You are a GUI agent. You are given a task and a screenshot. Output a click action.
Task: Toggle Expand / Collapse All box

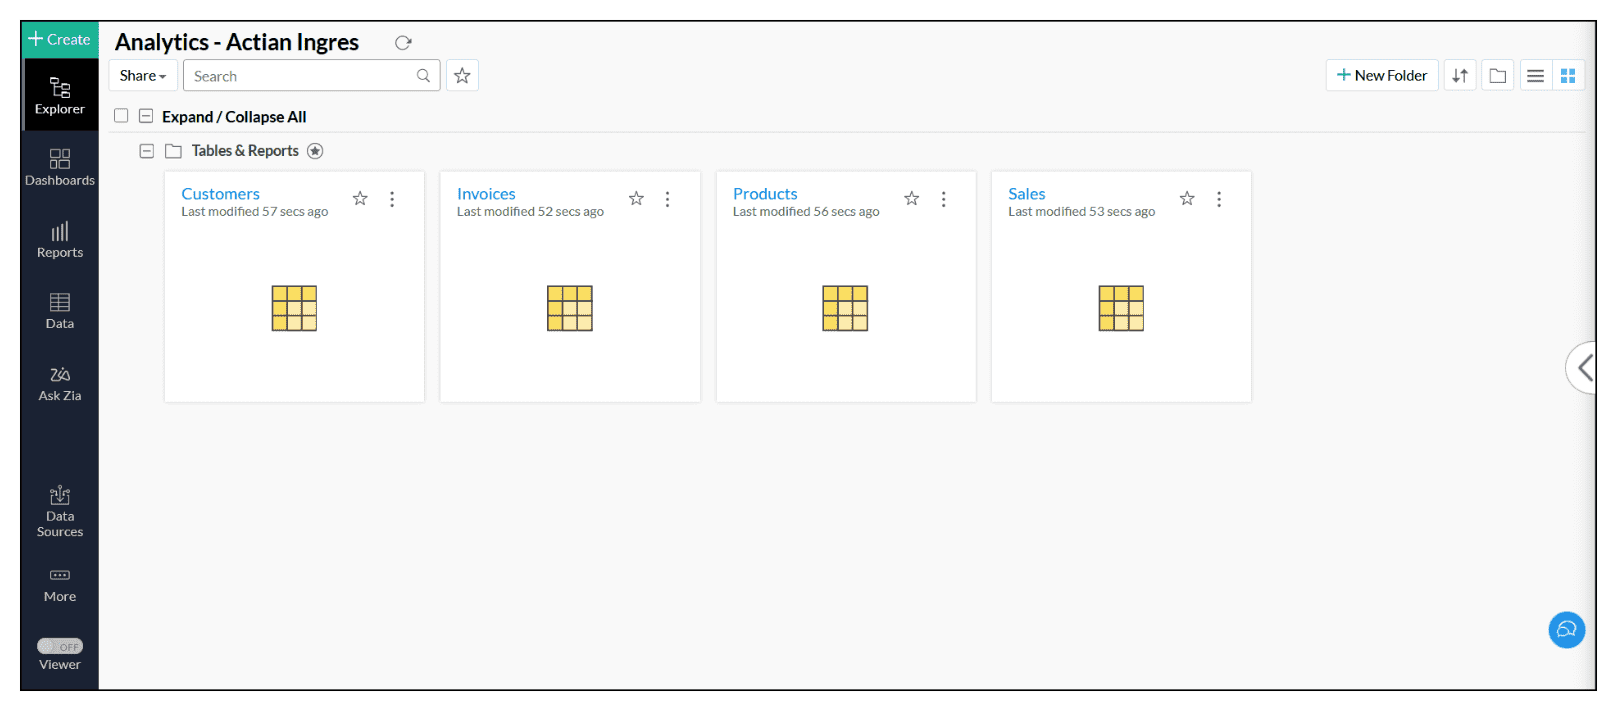click(146, 116)
